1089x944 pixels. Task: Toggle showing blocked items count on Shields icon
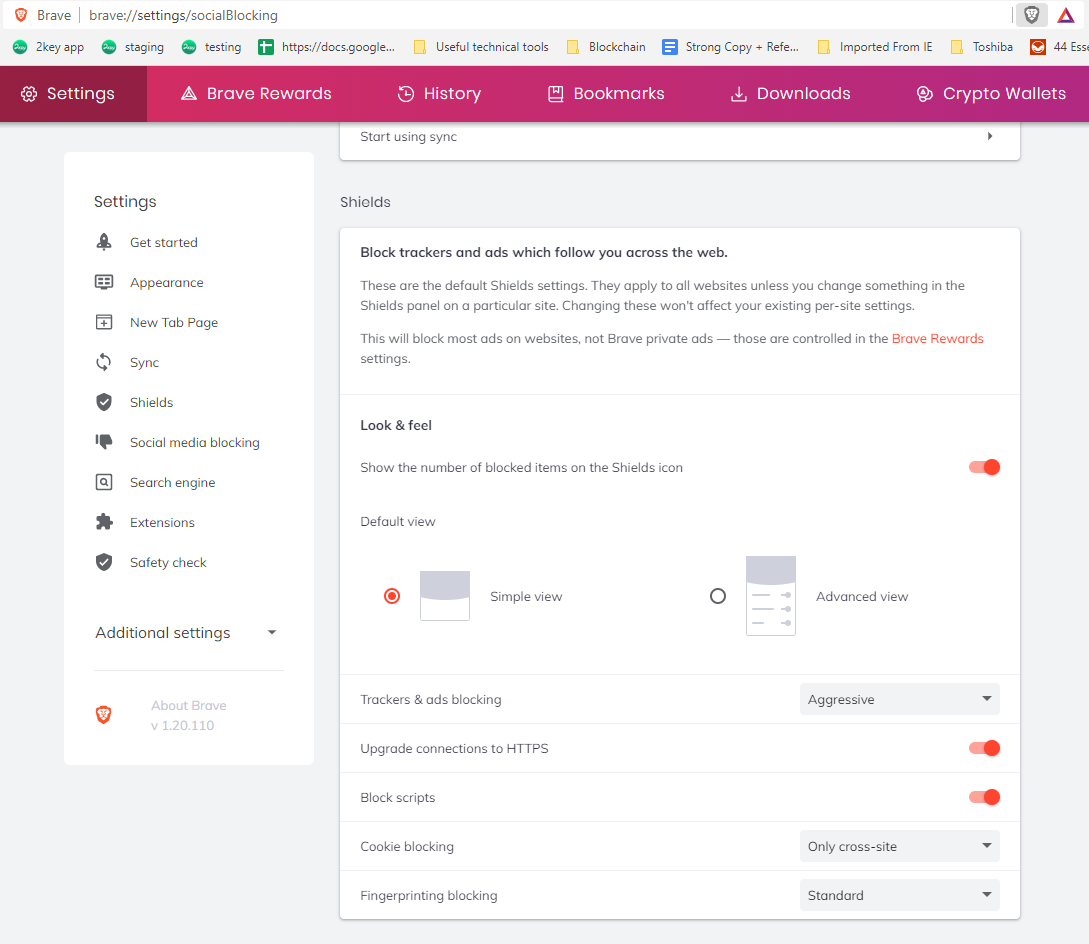pyautogui.click(x=984, y=467)
